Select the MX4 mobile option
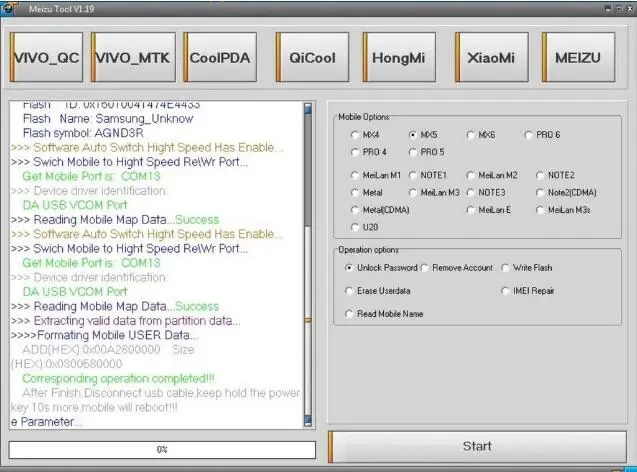Image resolution: width=637 pixels, height=472 pixels. 365,134
